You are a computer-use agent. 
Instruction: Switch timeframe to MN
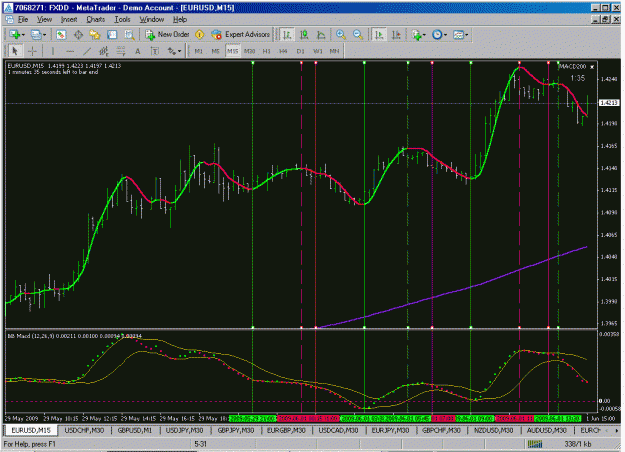334,51
